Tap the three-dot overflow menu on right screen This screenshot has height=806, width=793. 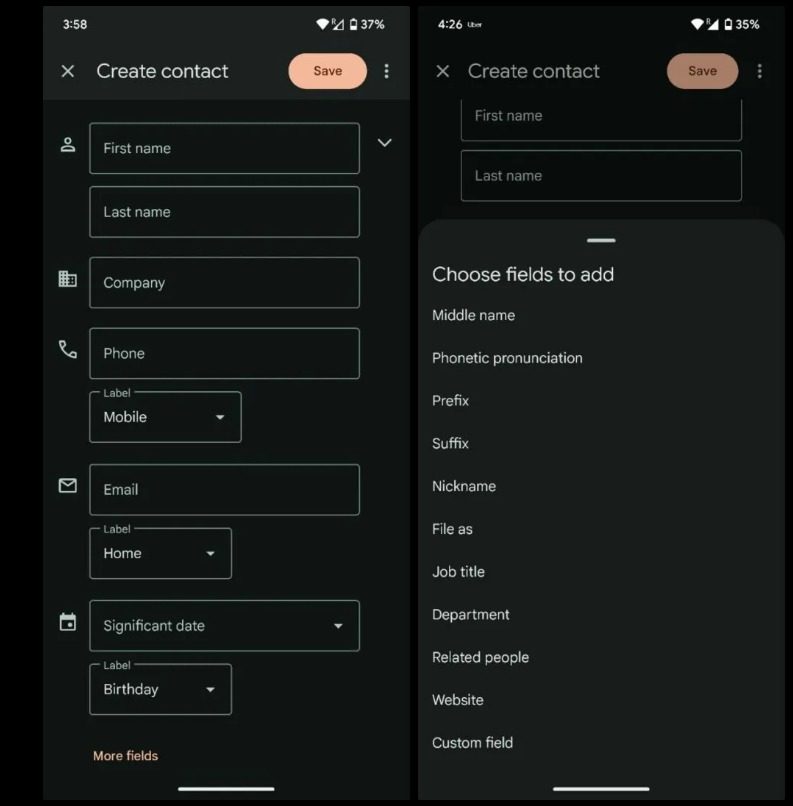759,71
